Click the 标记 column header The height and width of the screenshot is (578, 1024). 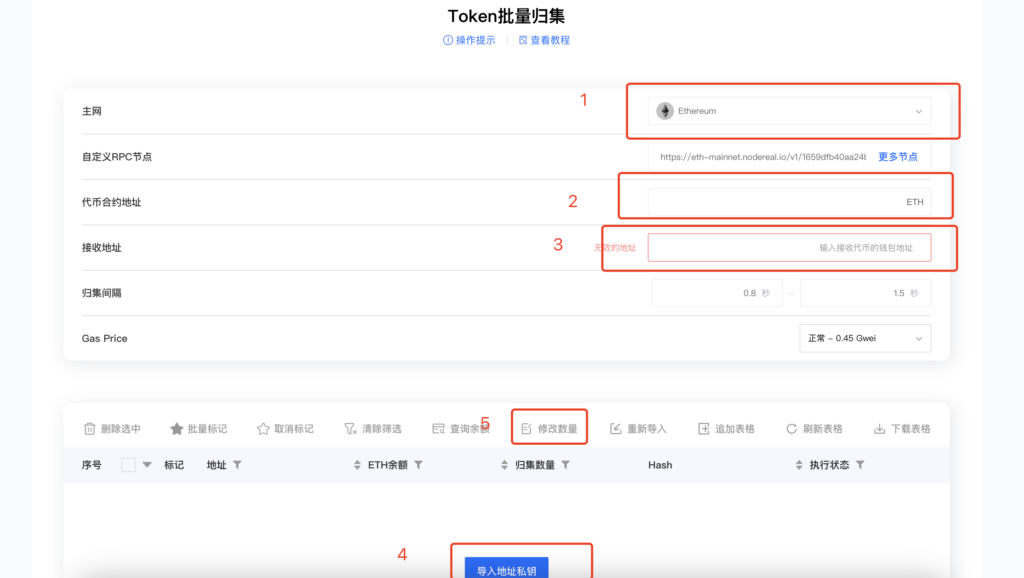[x=174, y=465]
